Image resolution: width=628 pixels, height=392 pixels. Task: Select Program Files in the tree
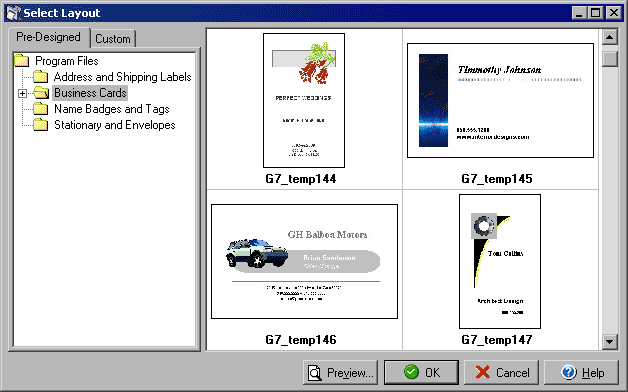[x=67, y=61]
